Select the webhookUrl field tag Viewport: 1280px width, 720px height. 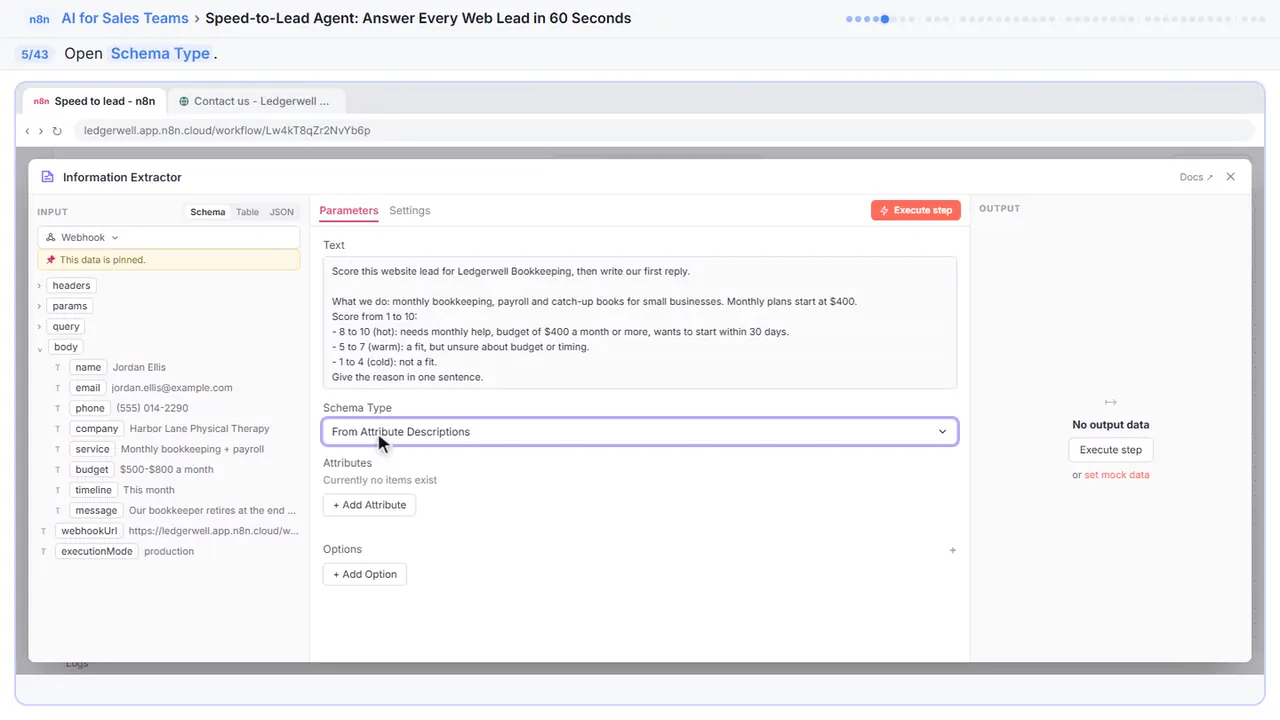click(89, 531)
